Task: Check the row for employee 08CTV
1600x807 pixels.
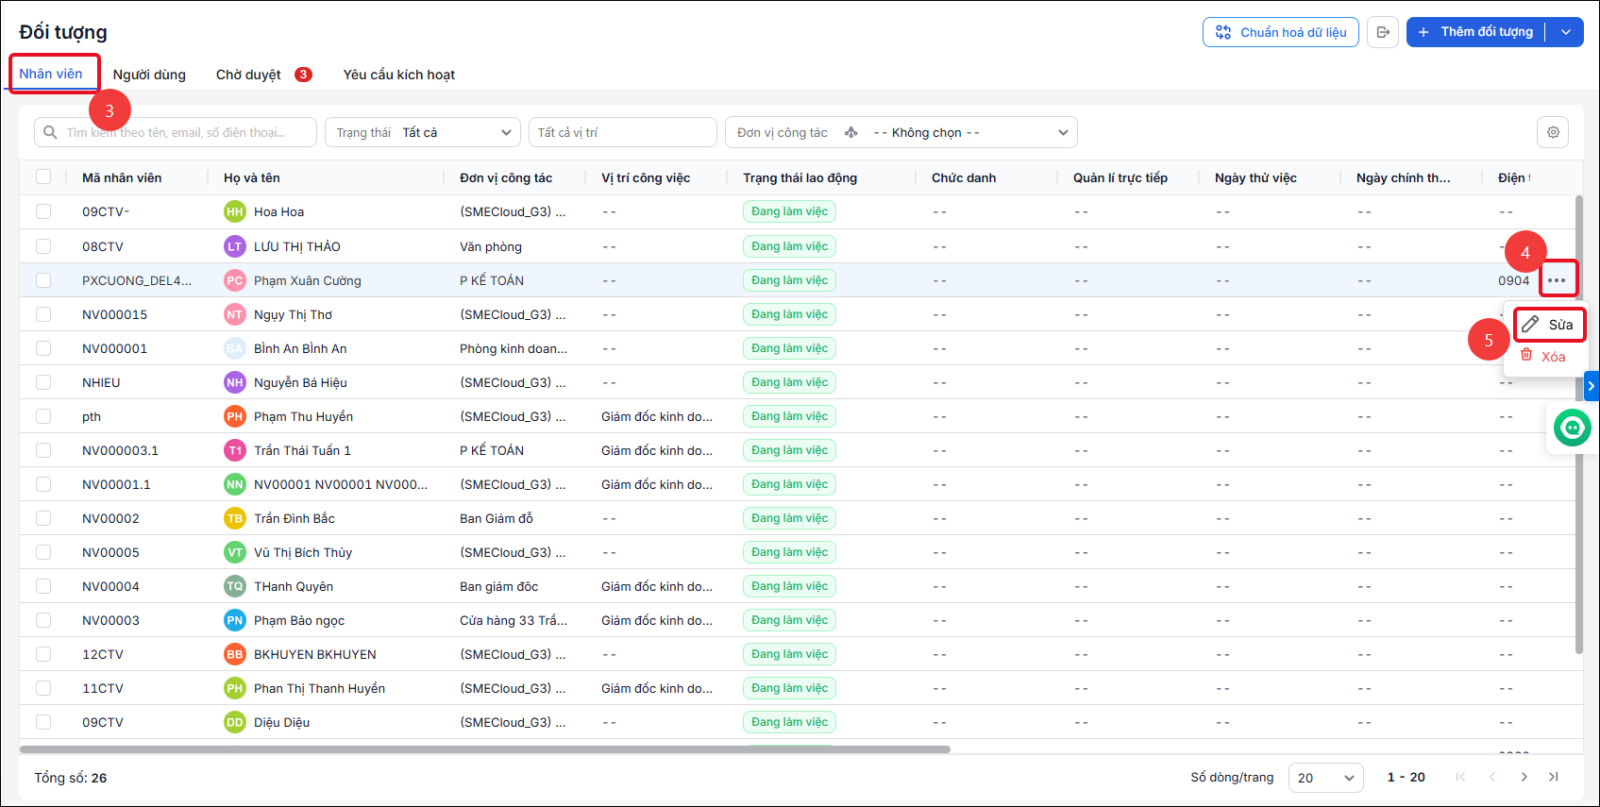Action: point(43,246)
